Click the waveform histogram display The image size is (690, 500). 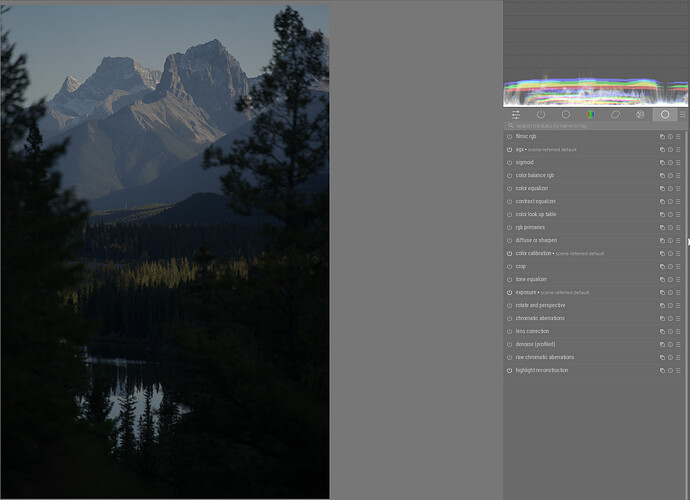coord(596,54)
